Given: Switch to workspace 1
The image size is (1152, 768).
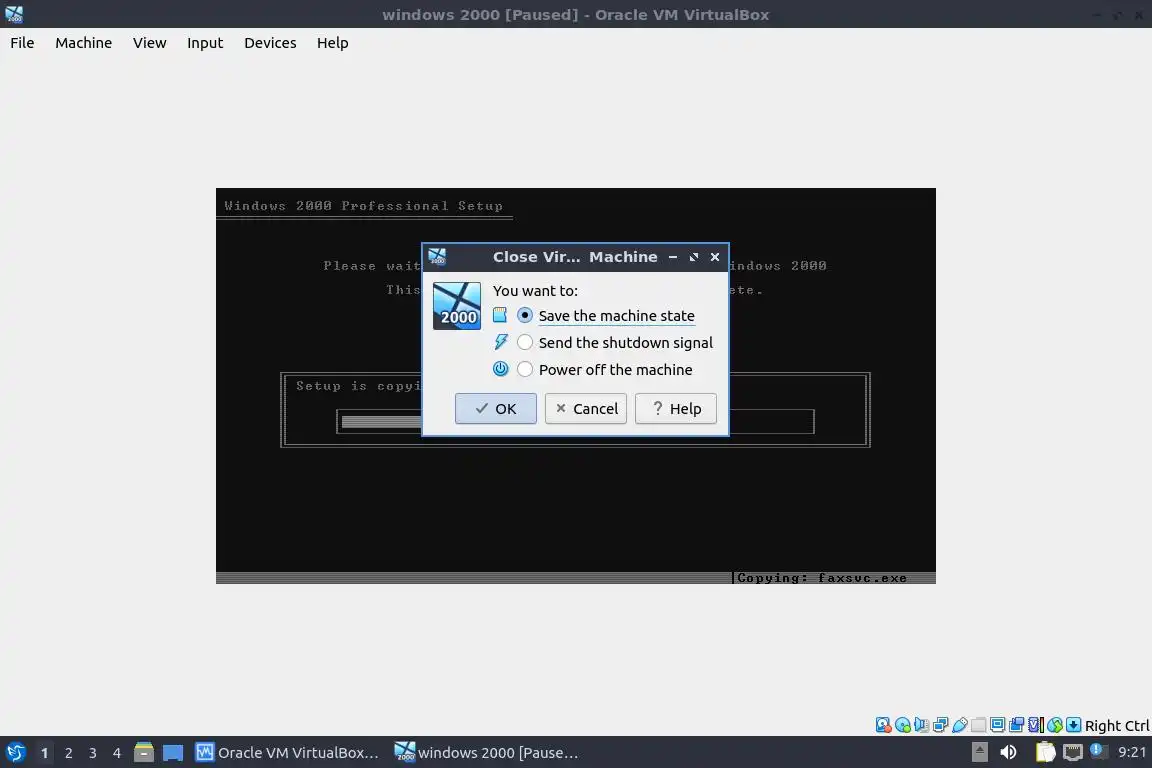Looking at the screenshot, I should coord(45,753).
